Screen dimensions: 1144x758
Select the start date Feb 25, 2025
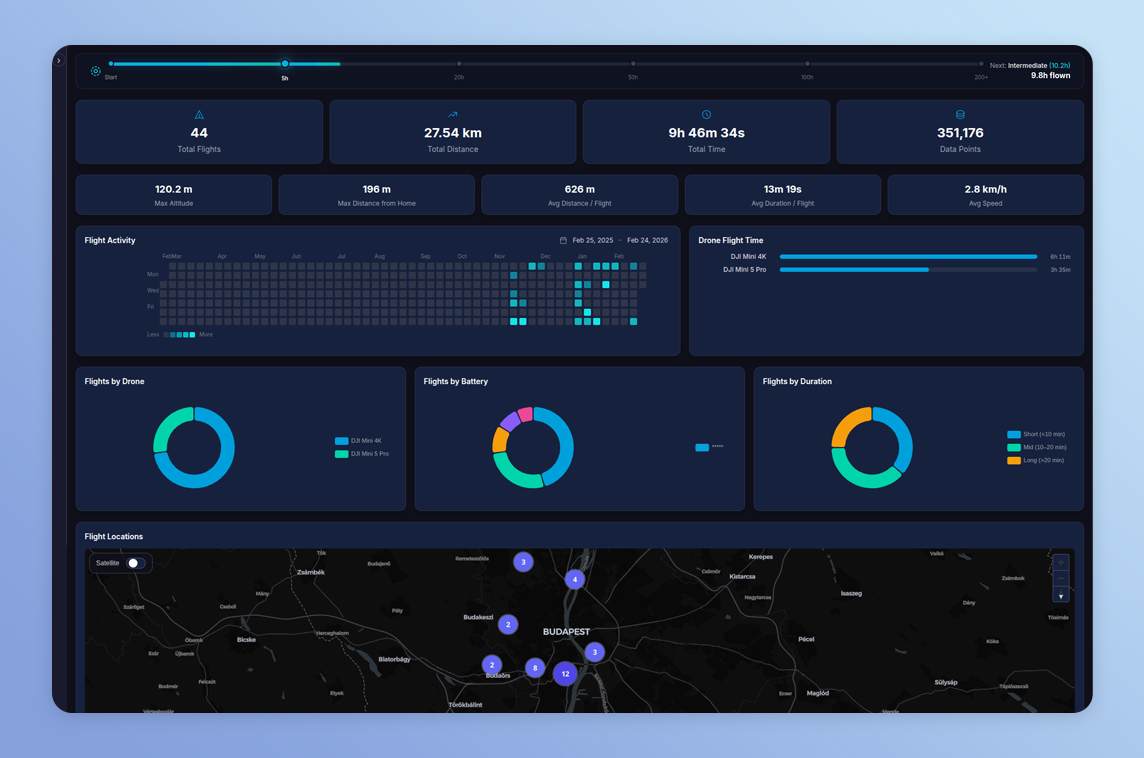click(x=591, y=241)
